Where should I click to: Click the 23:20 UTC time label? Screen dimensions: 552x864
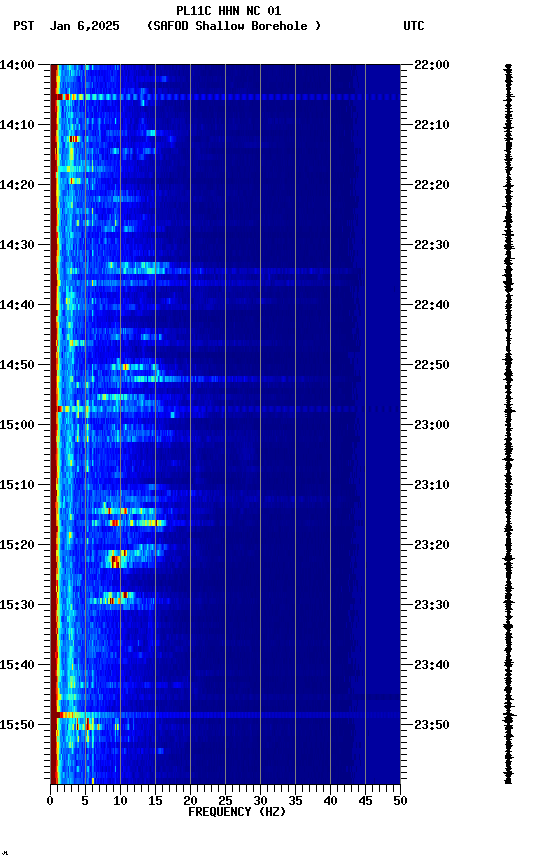tap(432, 546)
